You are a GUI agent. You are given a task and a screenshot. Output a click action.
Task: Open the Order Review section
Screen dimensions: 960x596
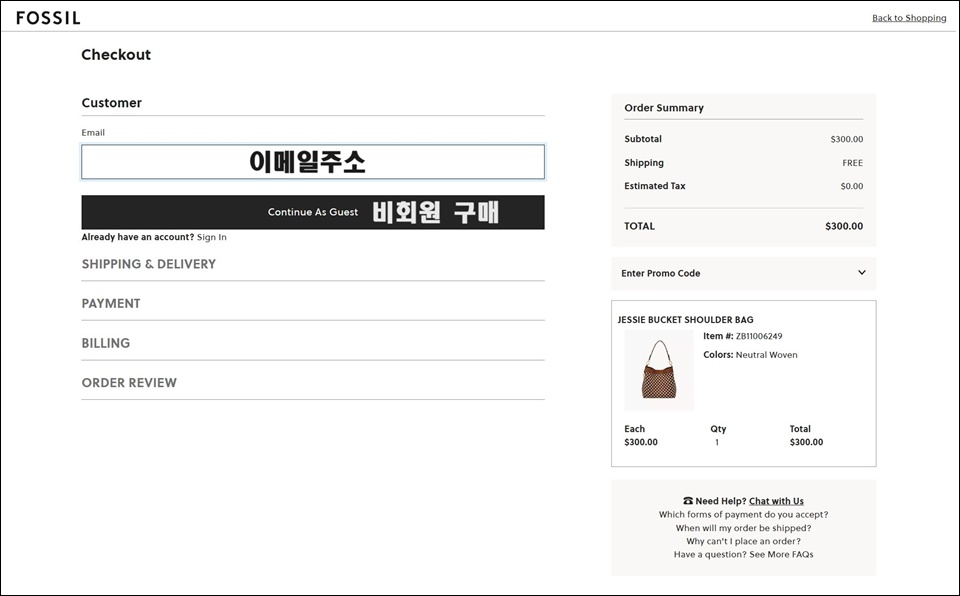click(x=313, y=383)
